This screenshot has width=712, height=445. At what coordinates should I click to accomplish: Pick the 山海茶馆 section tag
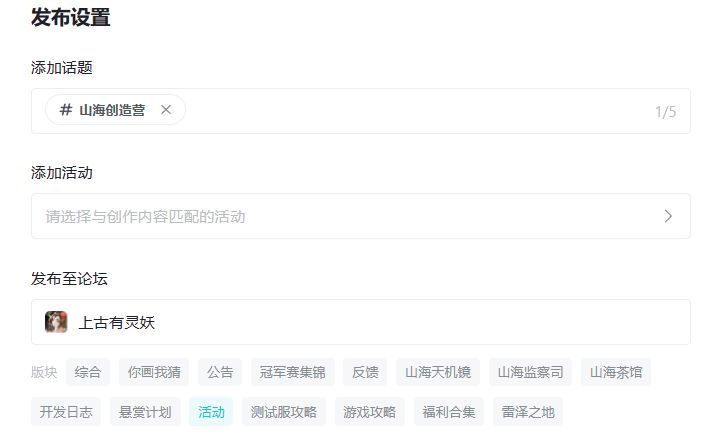(616, 372)
